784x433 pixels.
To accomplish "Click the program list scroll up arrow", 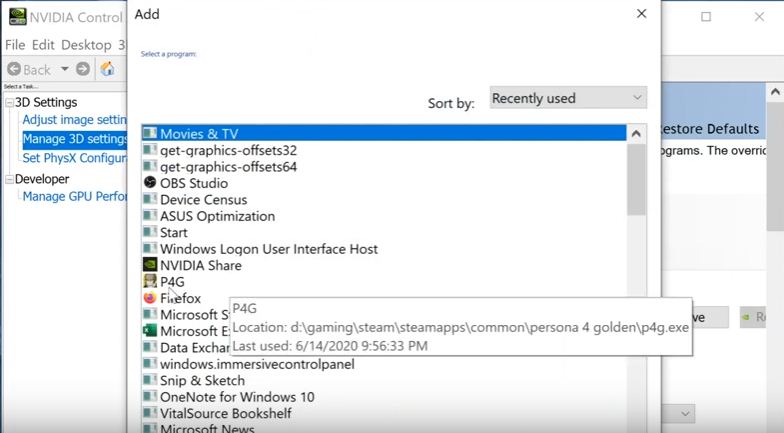I will click(x=636, y=134).
